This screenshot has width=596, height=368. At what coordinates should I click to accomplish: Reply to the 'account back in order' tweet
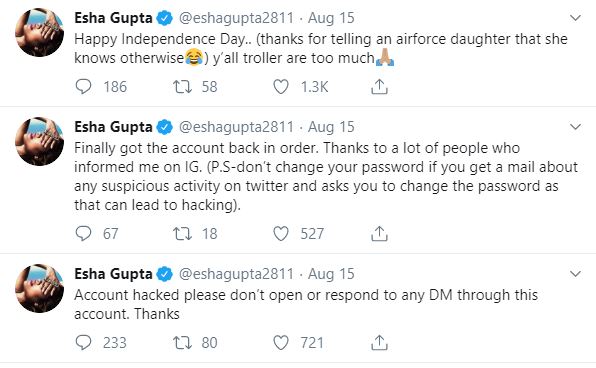pyautogui.click(x=84, y=233)
